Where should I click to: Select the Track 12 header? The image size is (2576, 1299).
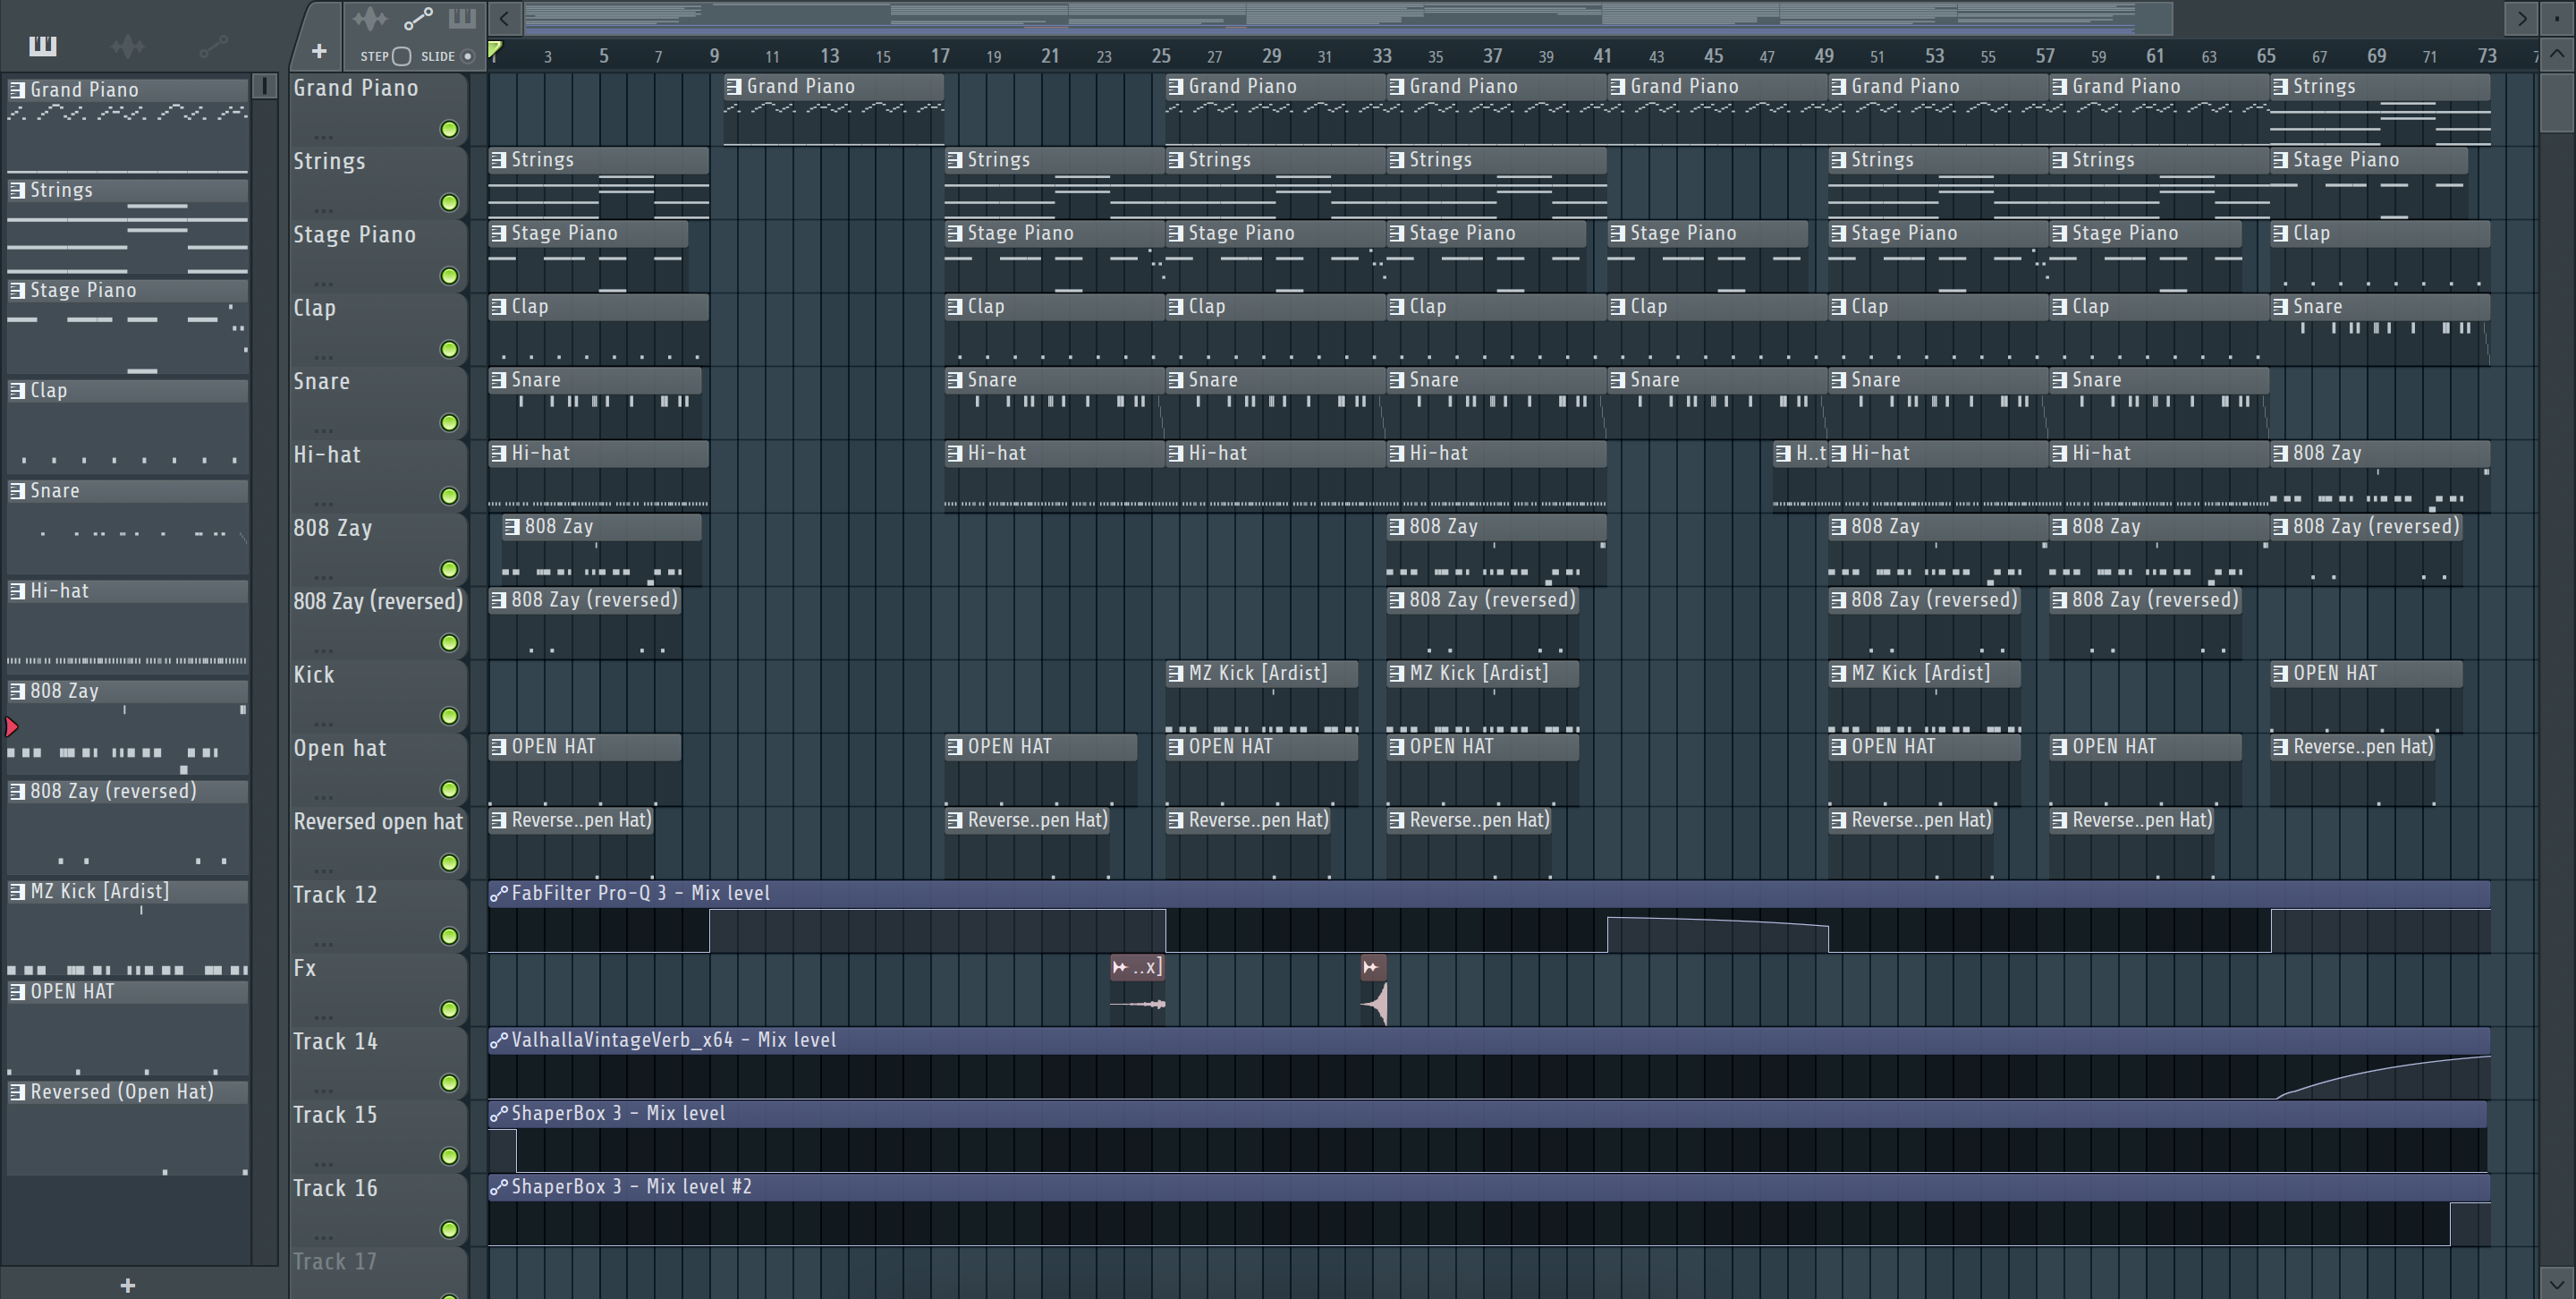pos(378,916)
